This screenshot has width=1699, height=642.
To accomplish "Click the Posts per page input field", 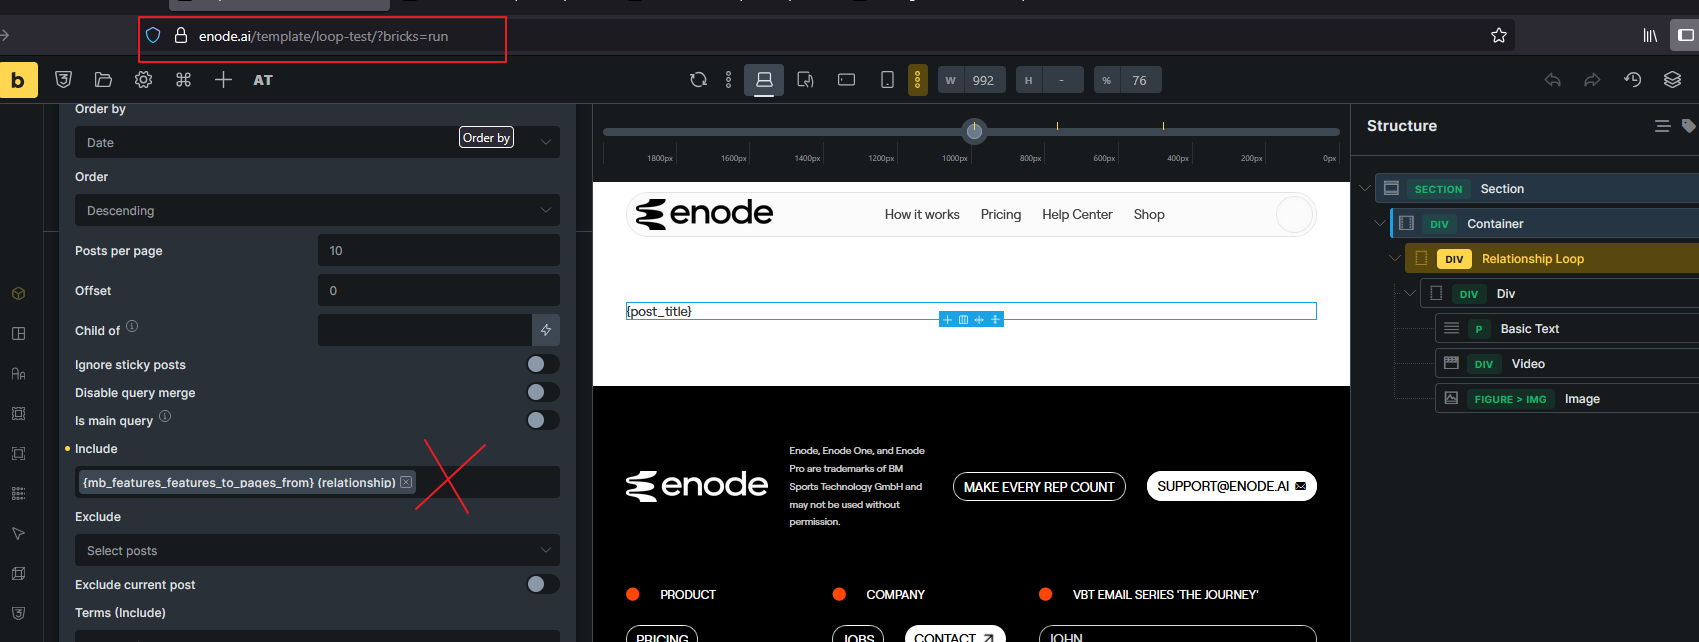I will click(439, 250).
